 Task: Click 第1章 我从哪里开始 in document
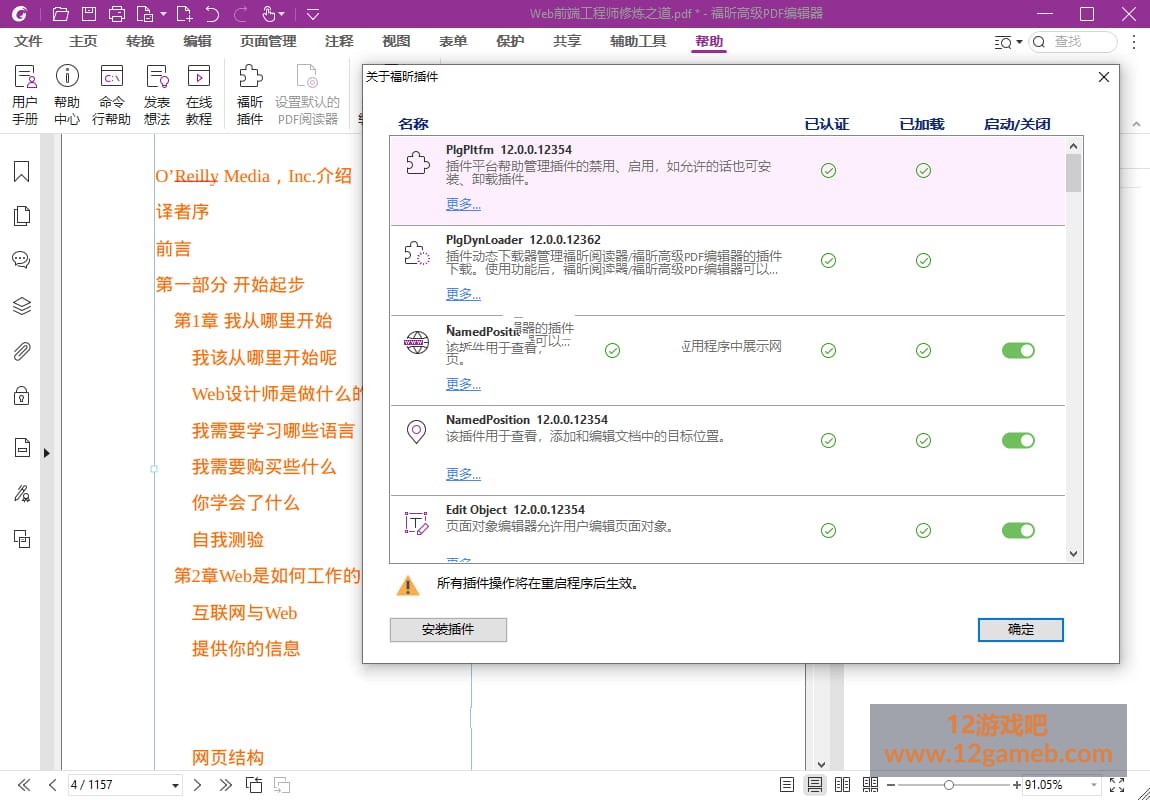point(253,320)
